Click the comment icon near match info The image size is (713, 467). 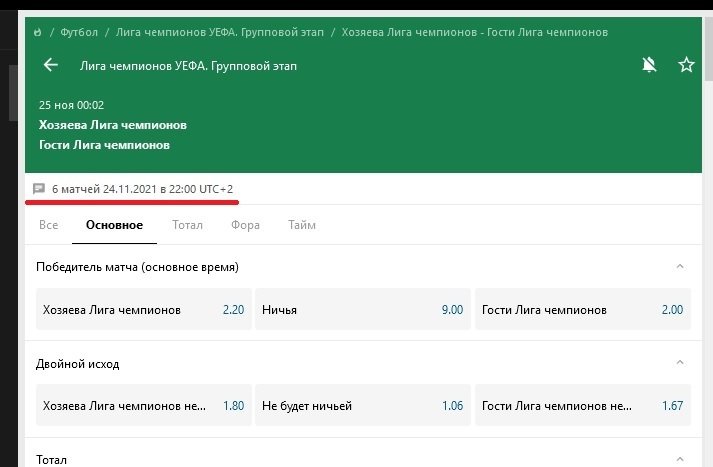[x=39, y=188]
